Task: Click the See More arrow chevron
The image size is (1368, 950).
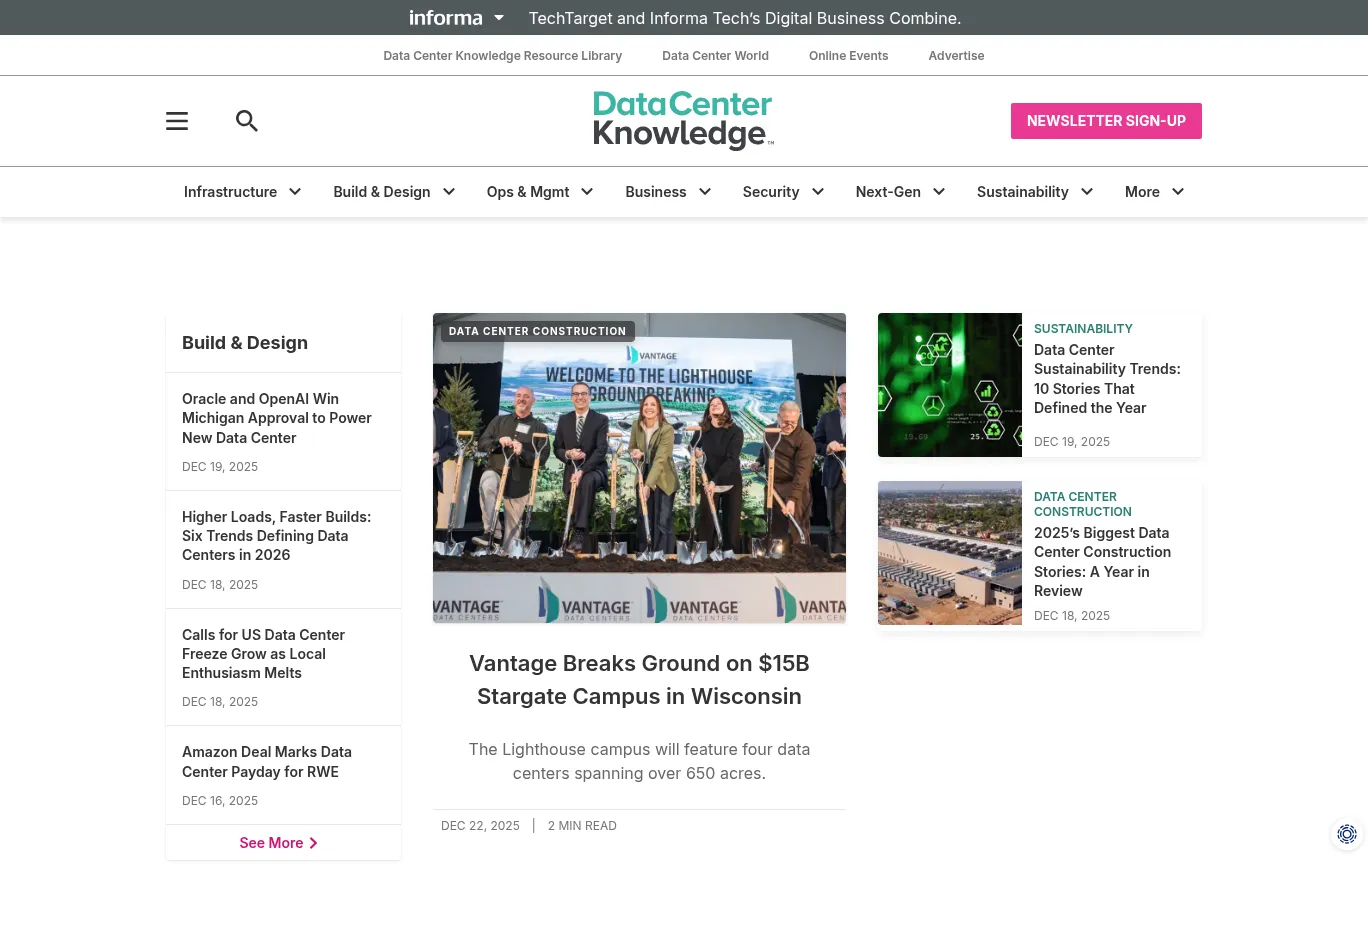Action: [313, 842]
